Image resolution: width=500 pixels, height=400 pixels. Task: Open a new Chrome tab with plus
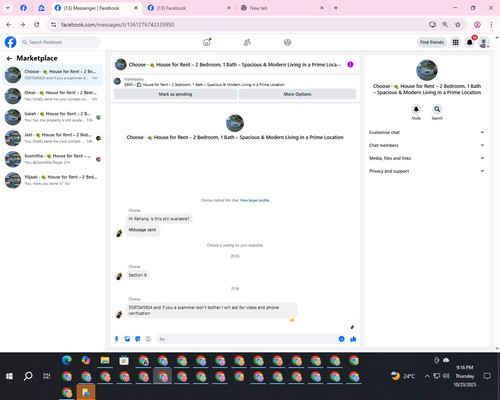click(x=336, y=8)
